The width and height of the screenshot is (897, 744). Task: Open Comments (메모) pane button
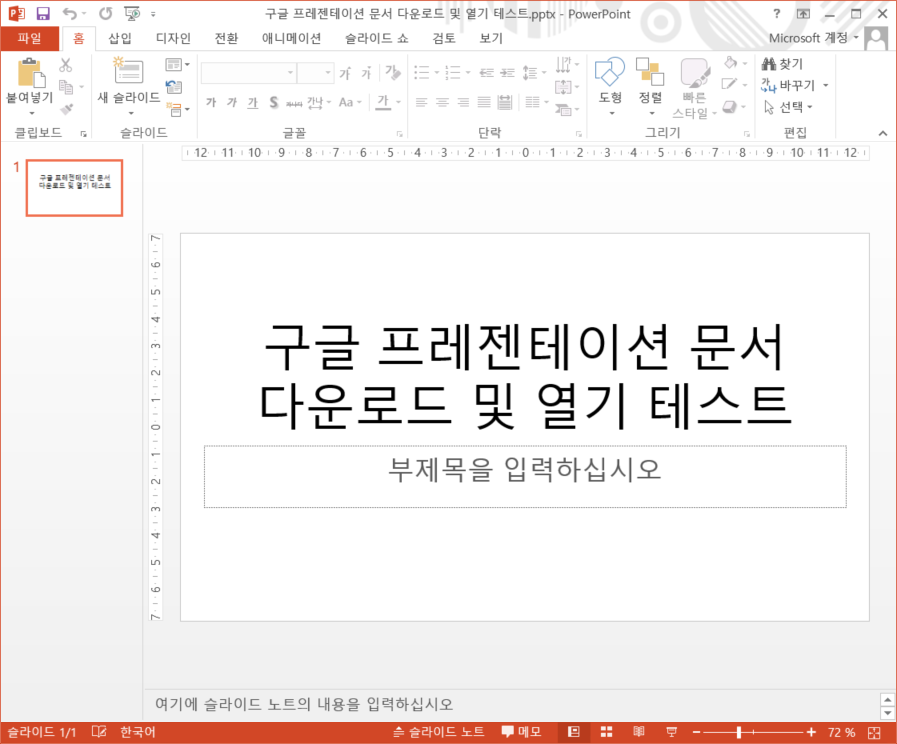521,732
